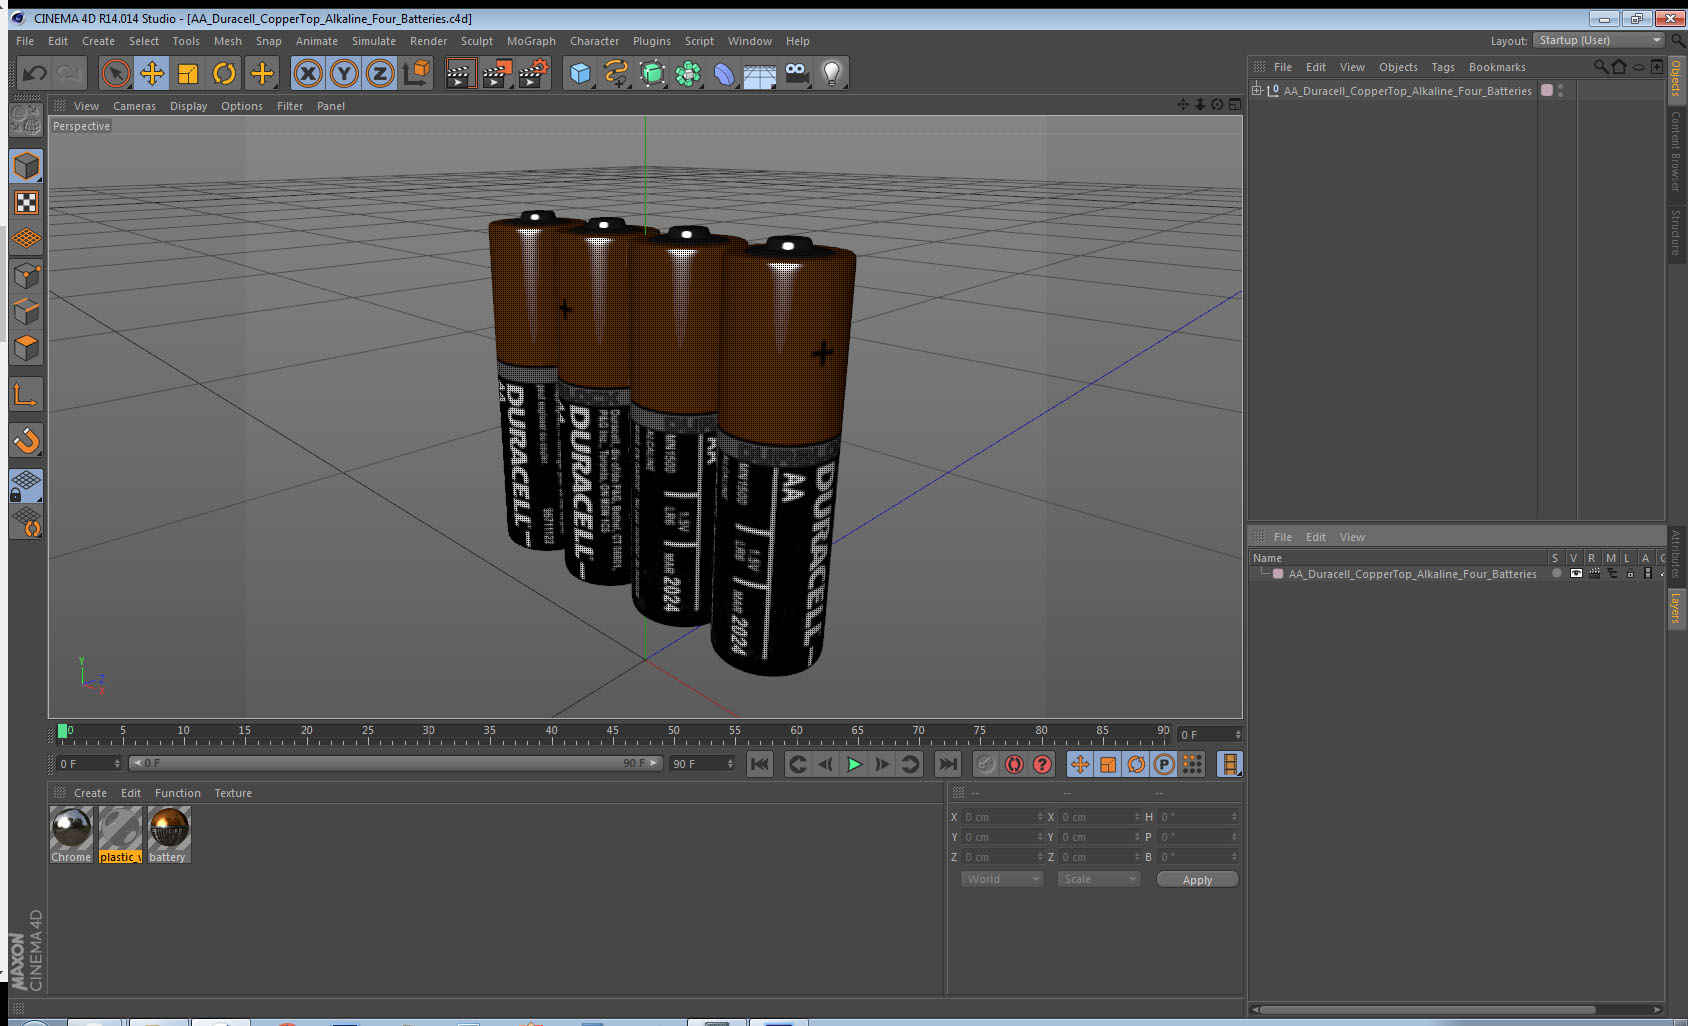The height and width of the screenshot is (1026, 1688).
Task: Toggle rotation keyframe recording
Action: (1136, 764)
